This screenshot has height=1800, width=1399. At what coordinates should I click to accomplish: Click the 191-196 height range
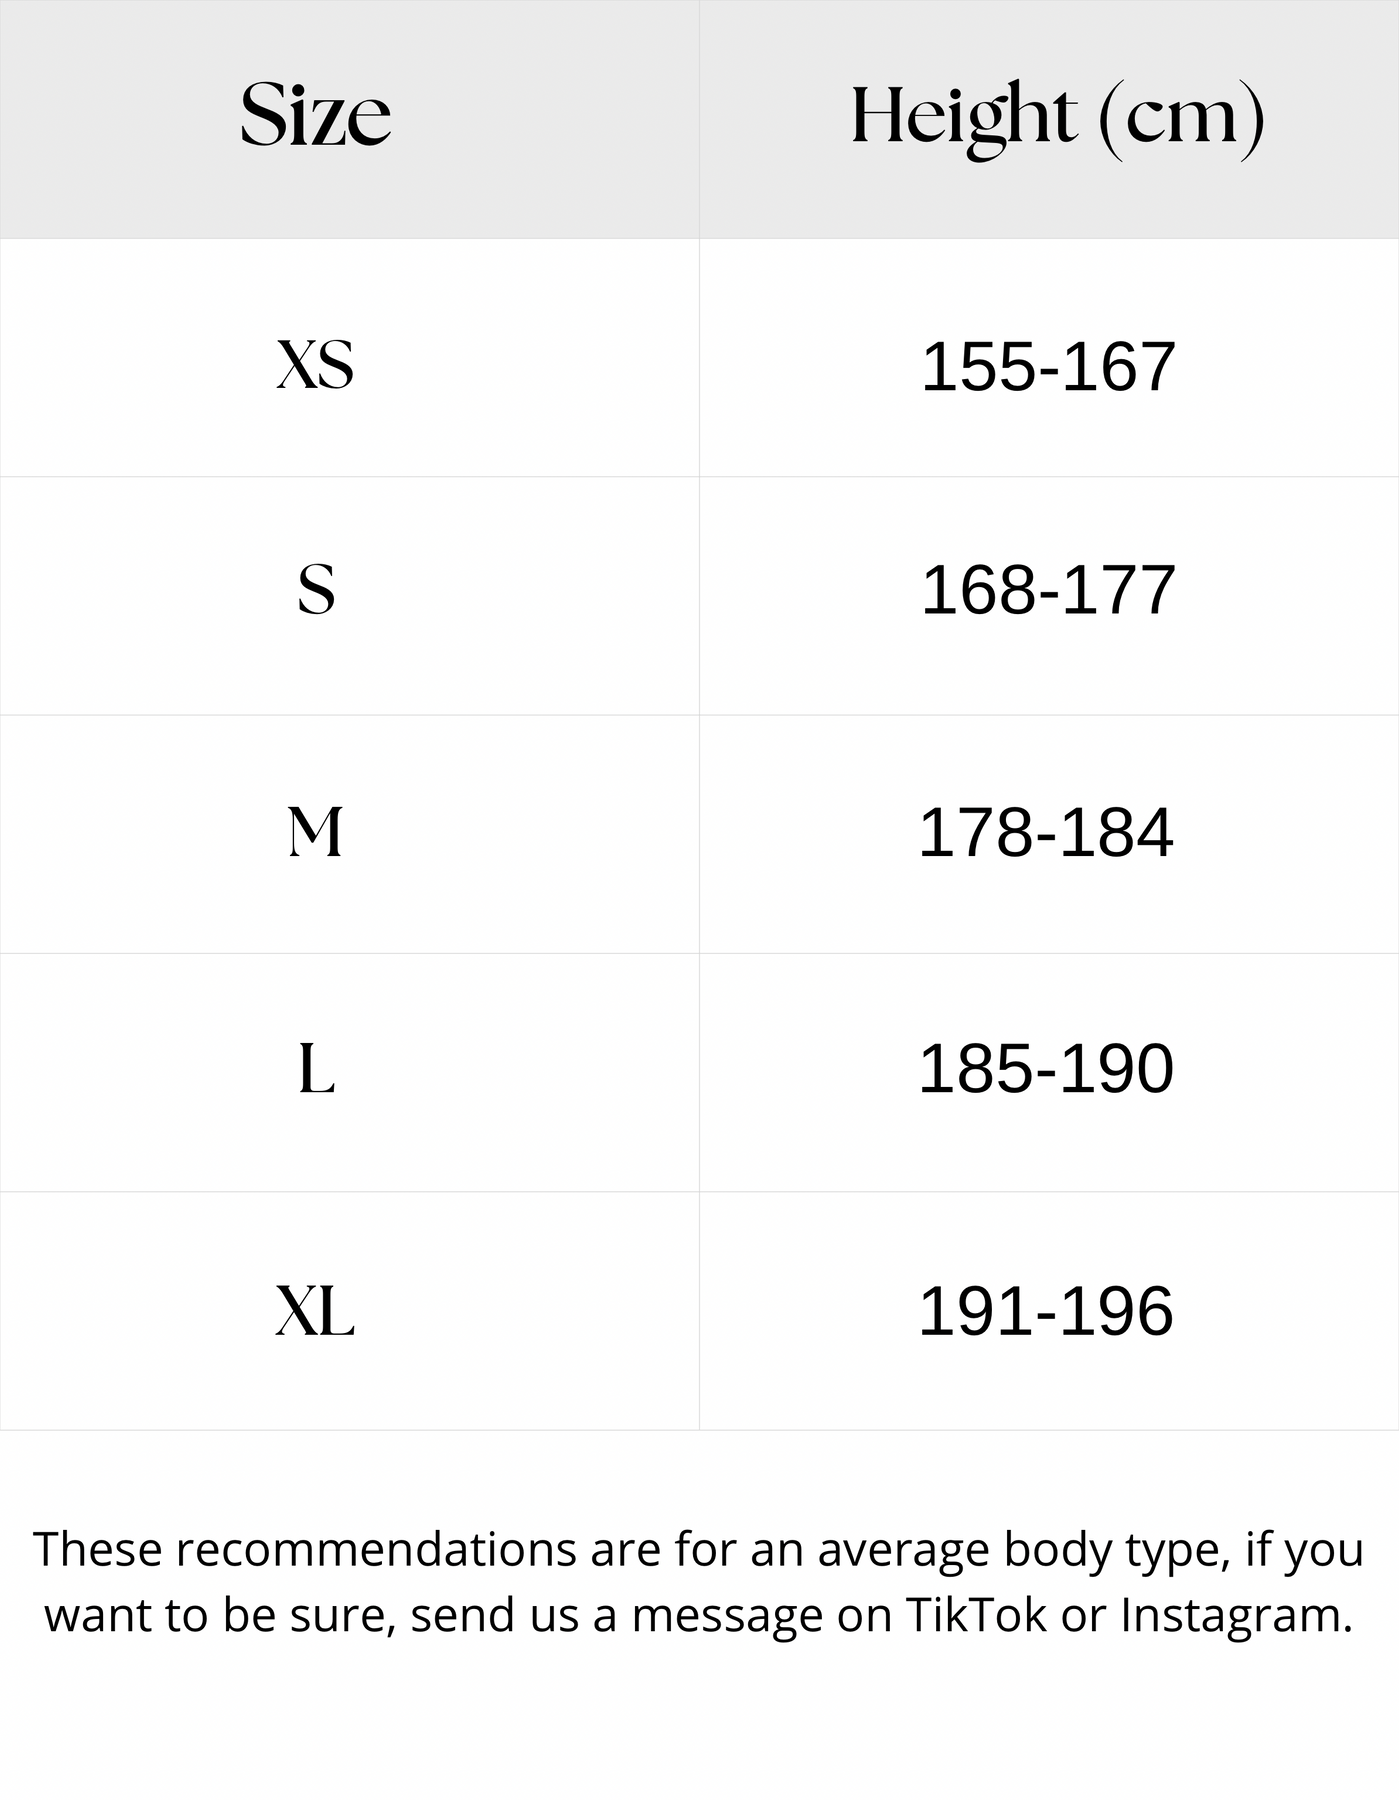(x=1045, y=1311)
